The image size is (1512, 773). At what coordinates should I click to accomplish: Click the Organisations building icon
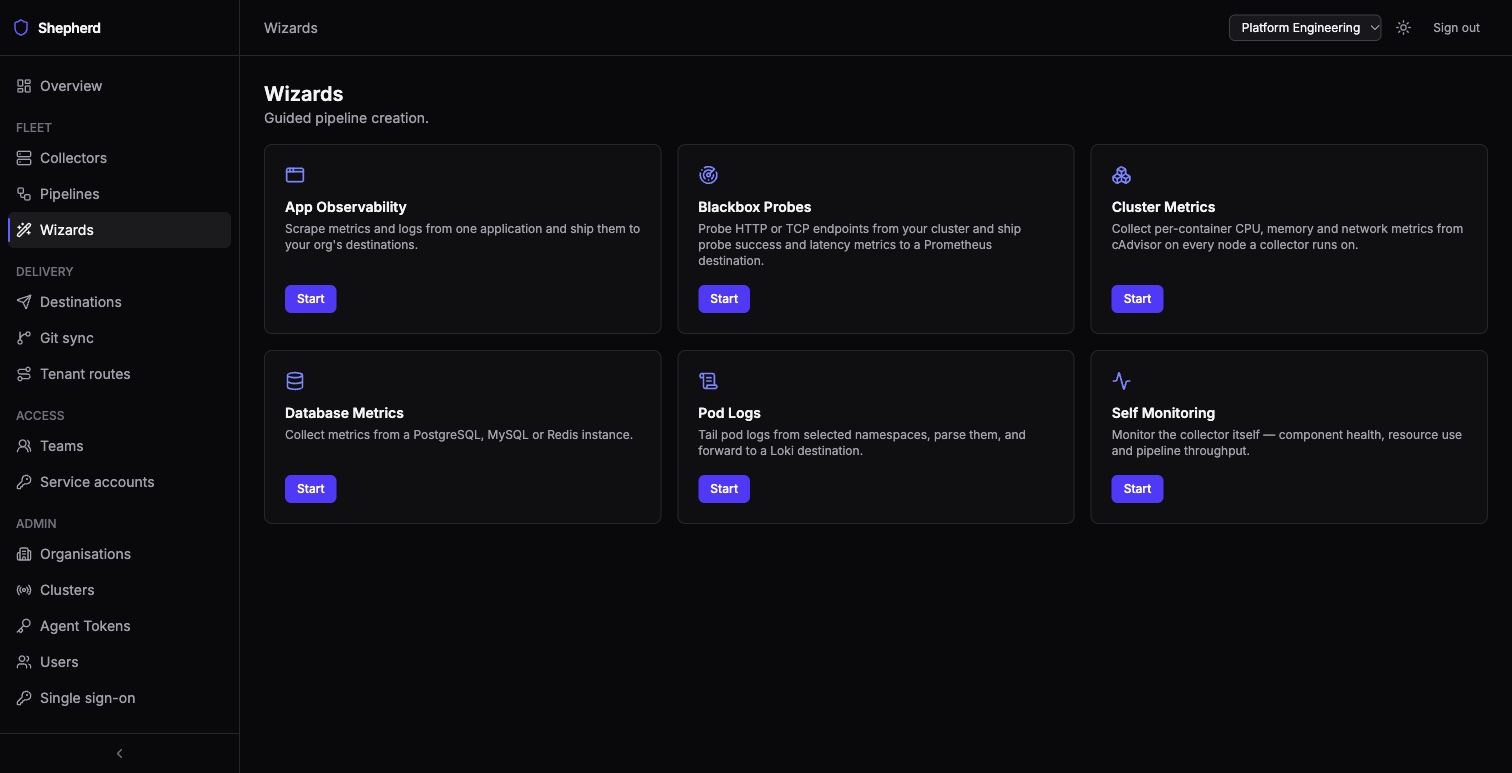(24, 554)
